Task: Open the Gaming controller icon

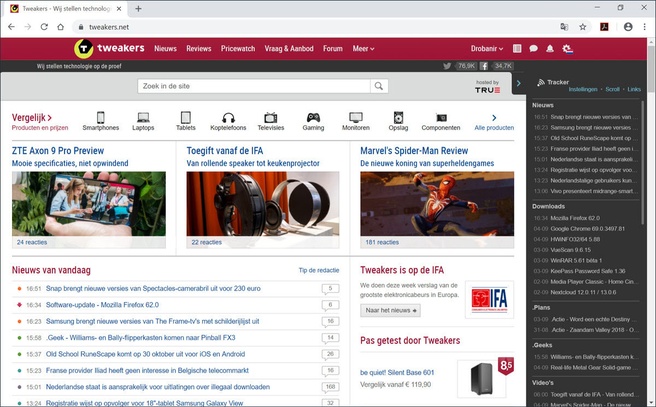Action: tap(313, 118)
